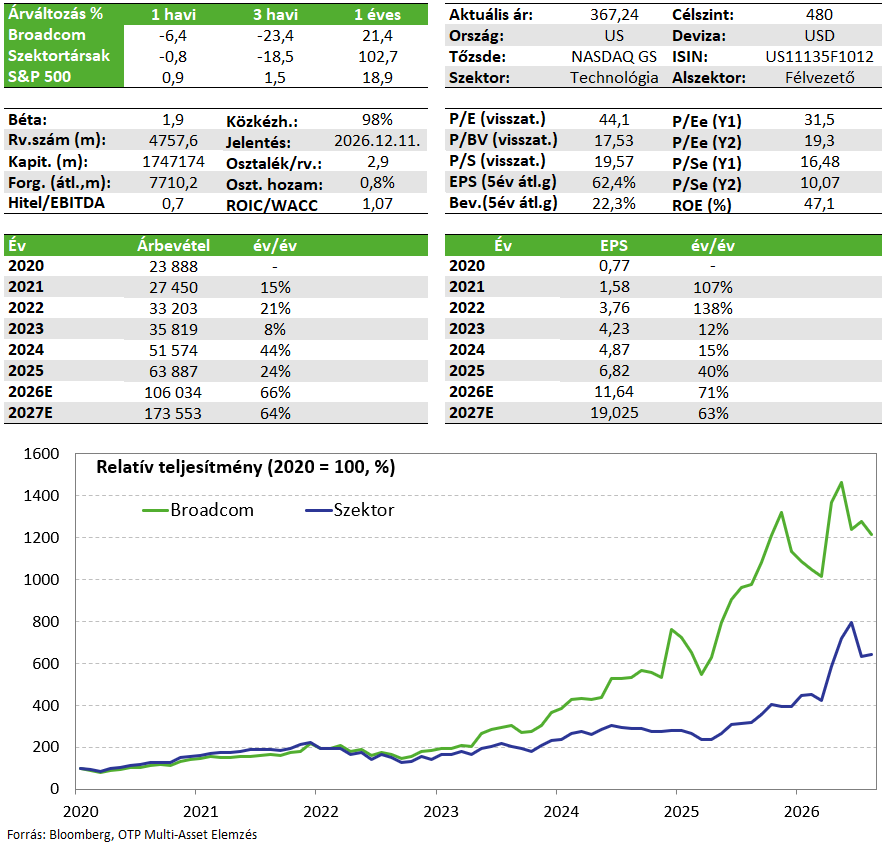Click the Broadcom legend entry in chart
The height and width of the screenshot is (846, 888).
tap(198, 510)
